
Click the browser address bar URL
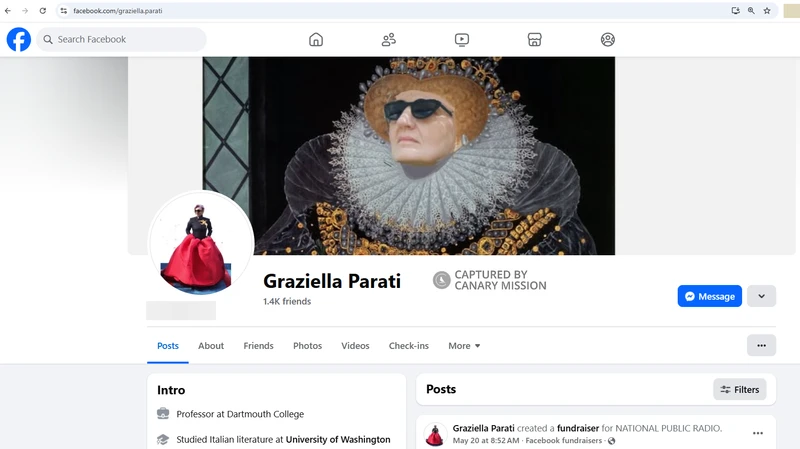tap(118, 11)
